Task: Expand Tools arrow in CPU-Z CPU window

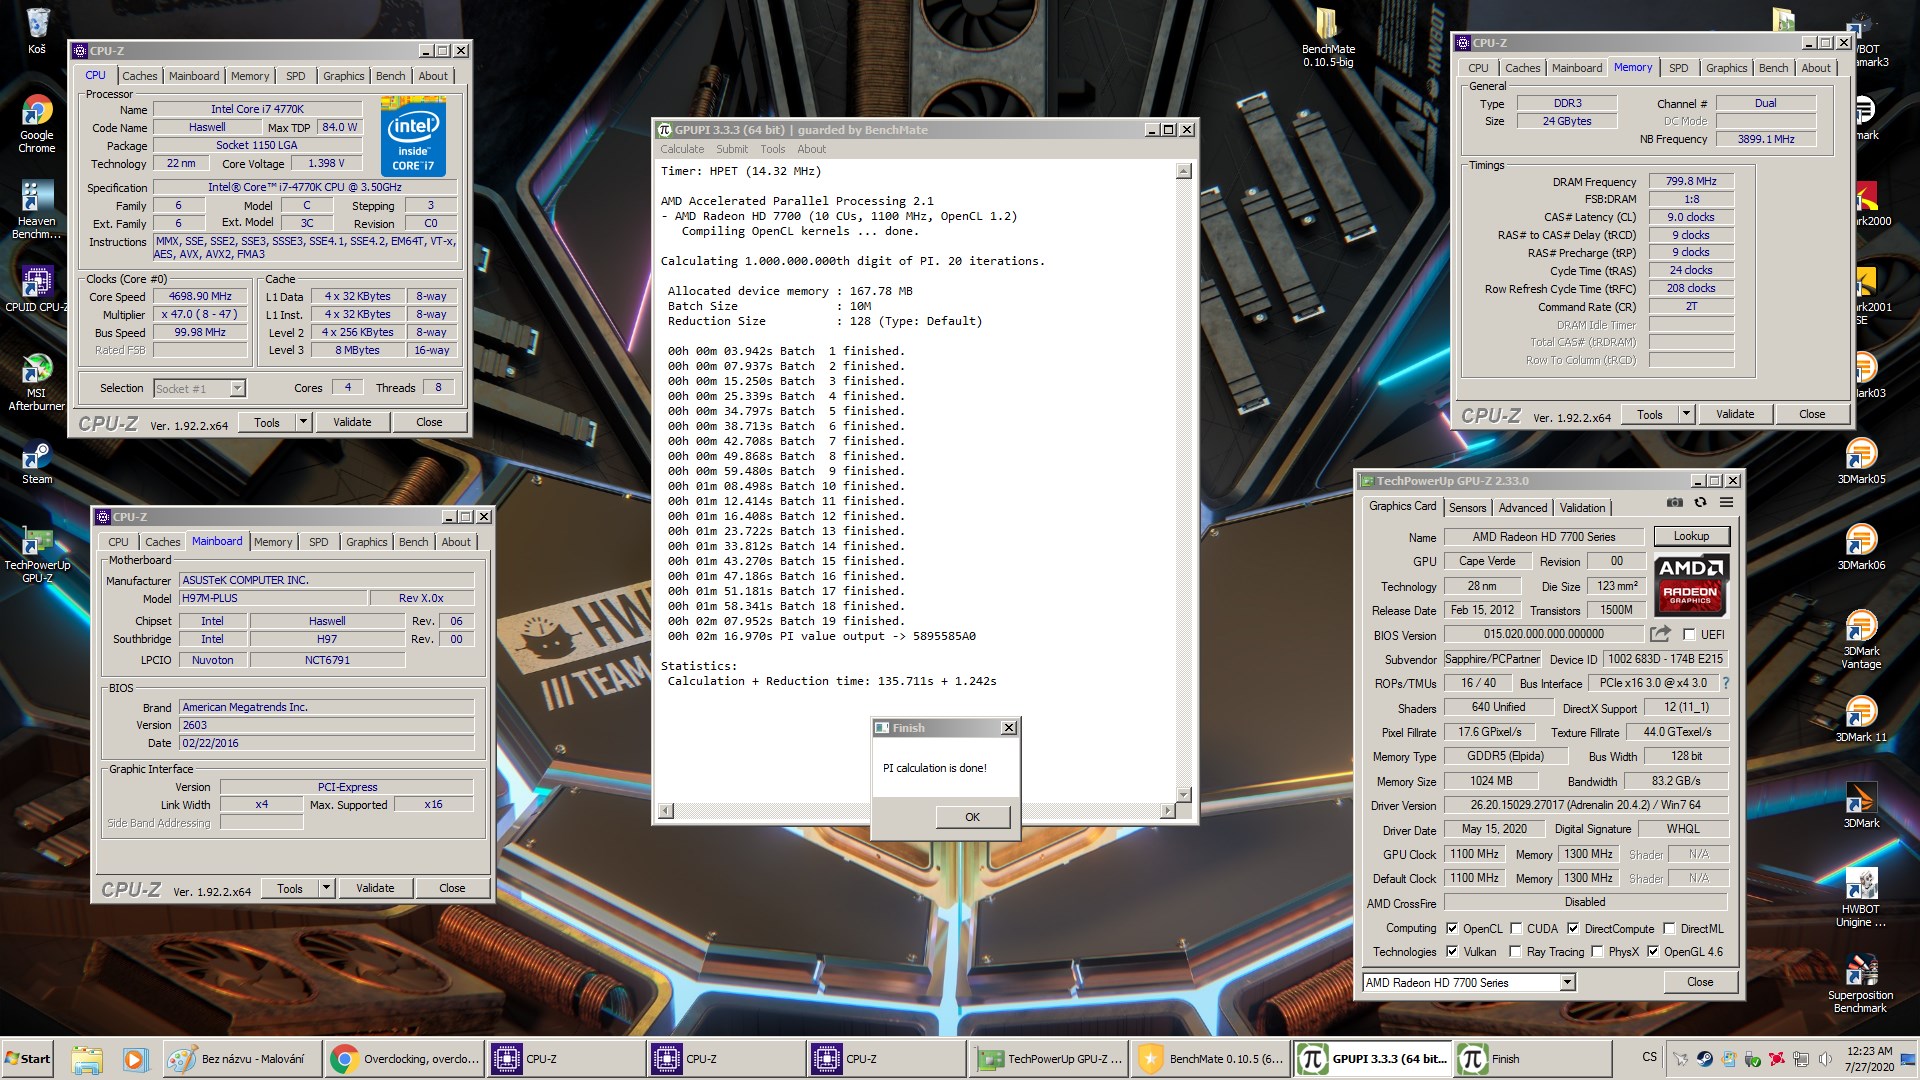Action: (303, 423)
